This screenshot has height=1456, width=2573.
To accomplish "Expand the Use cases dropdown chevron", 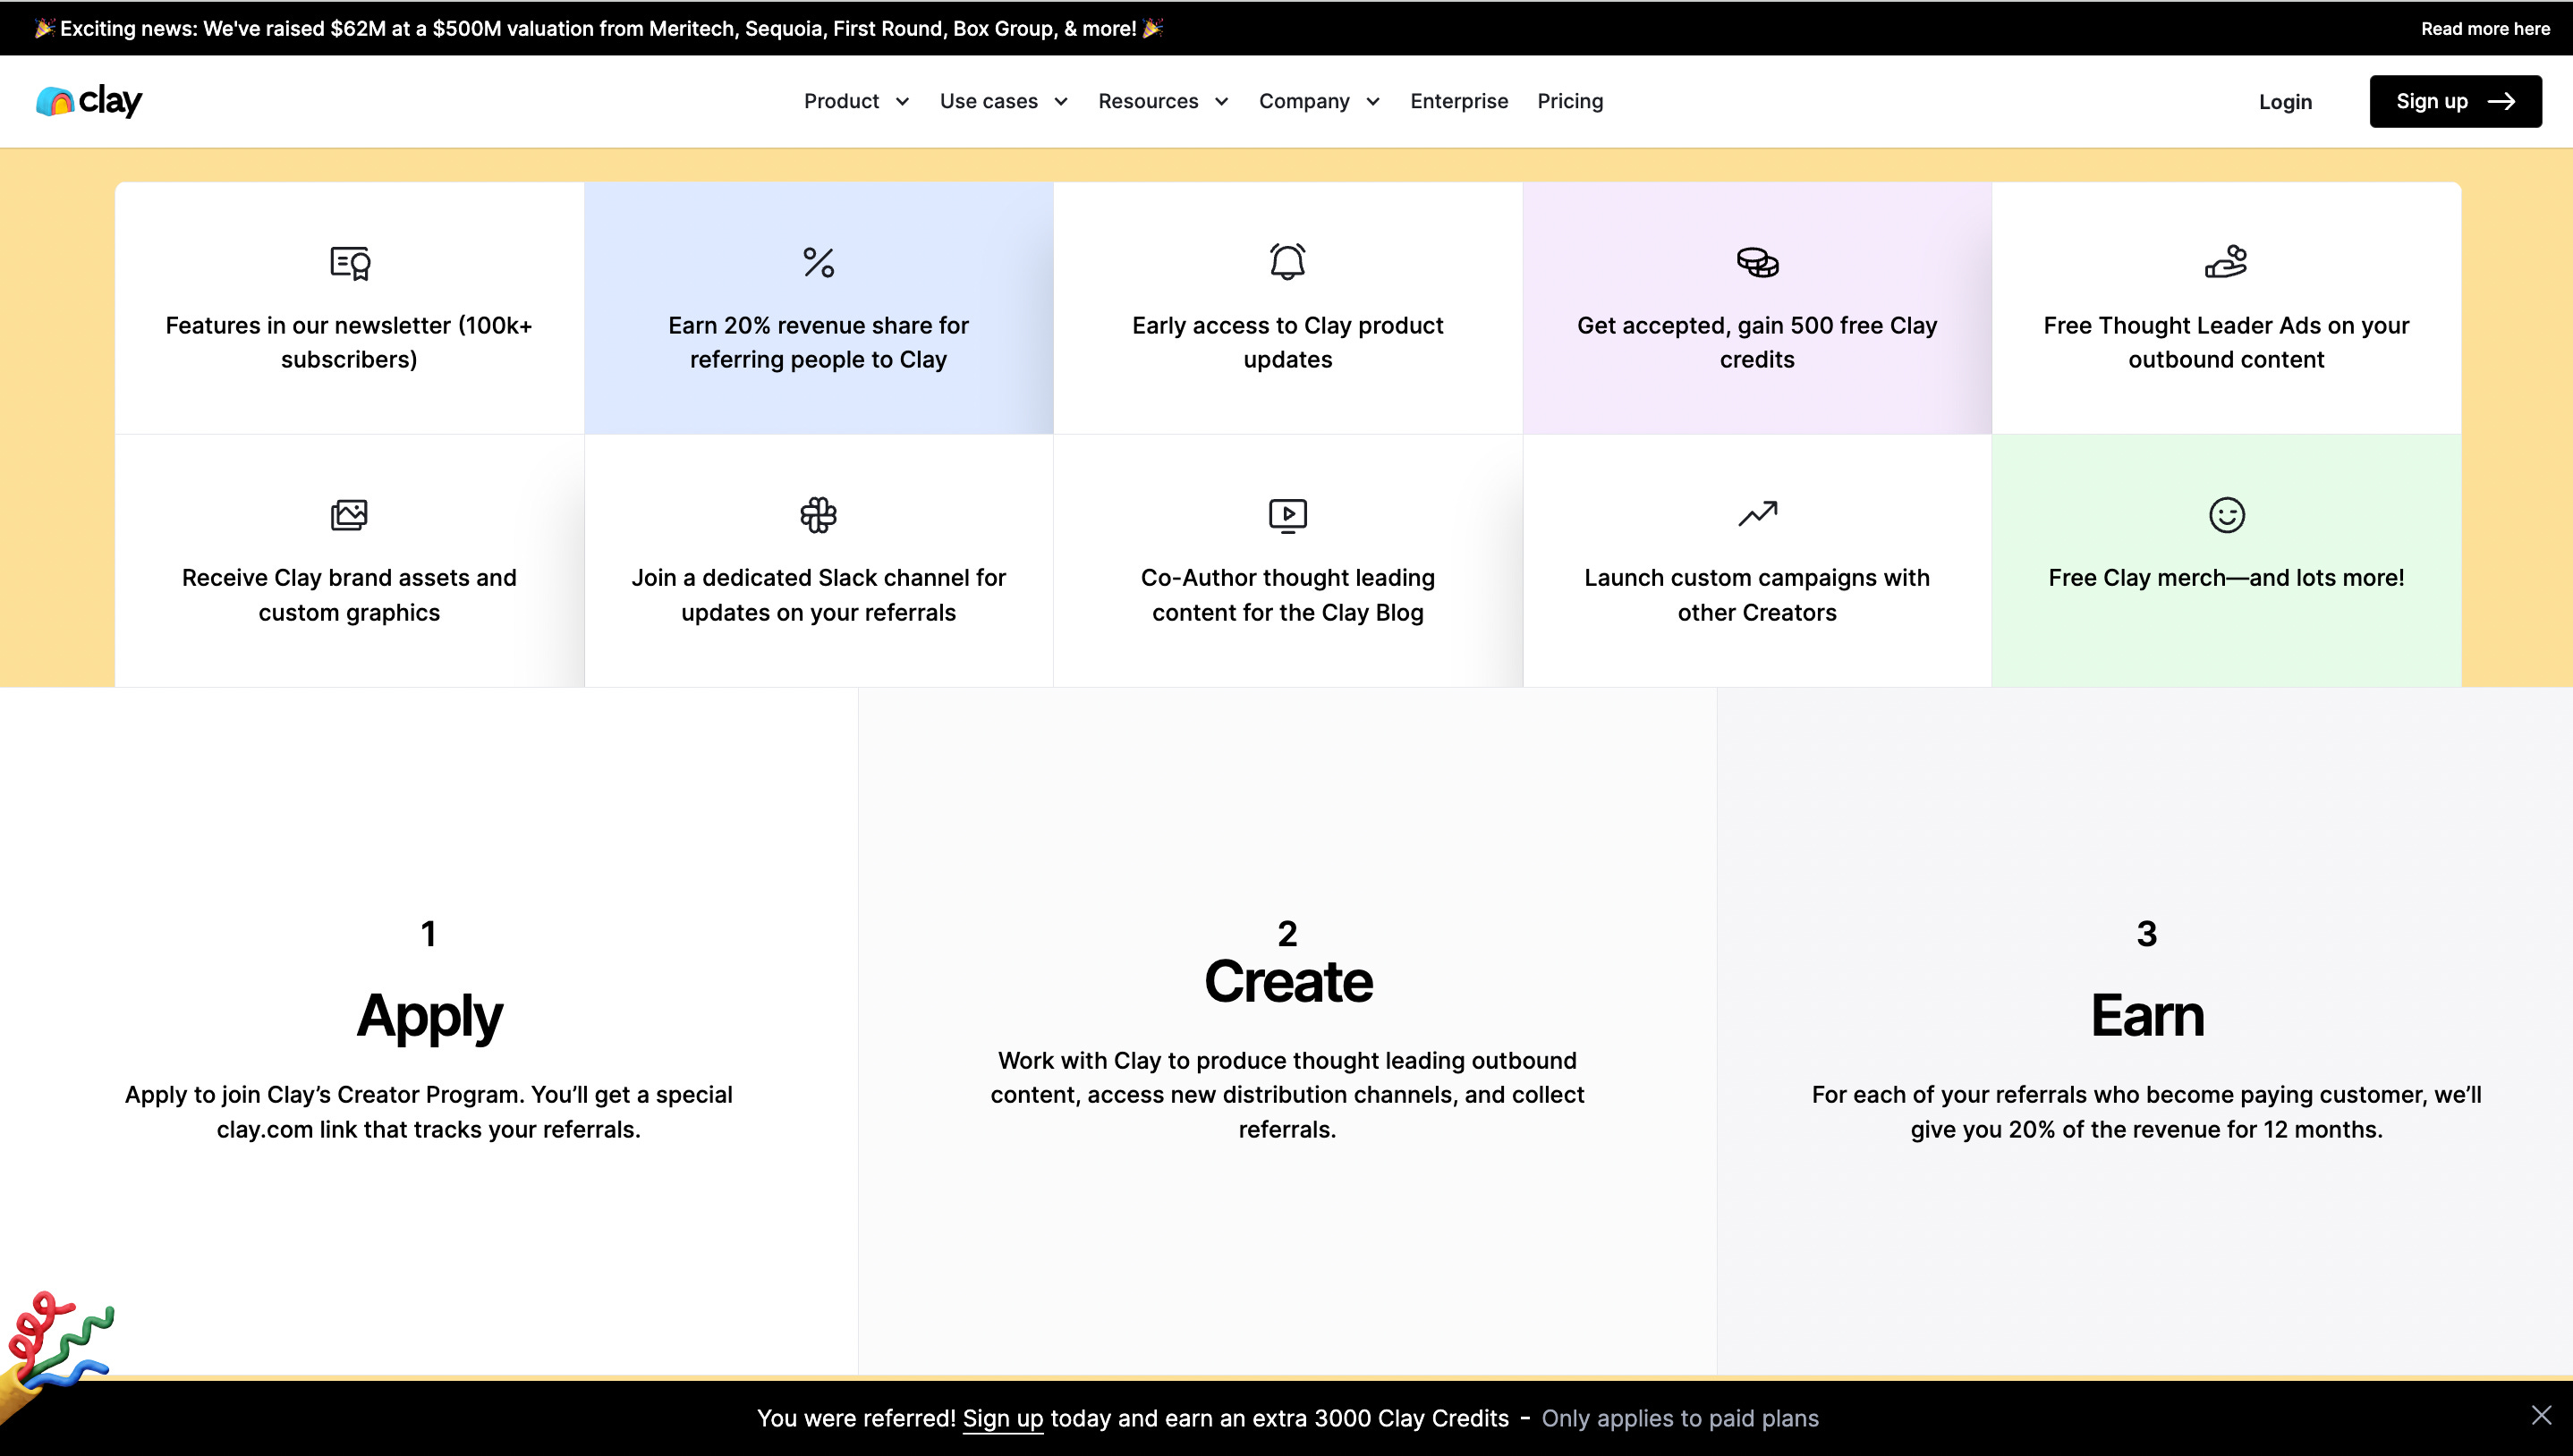I will tap(1061, 102).
